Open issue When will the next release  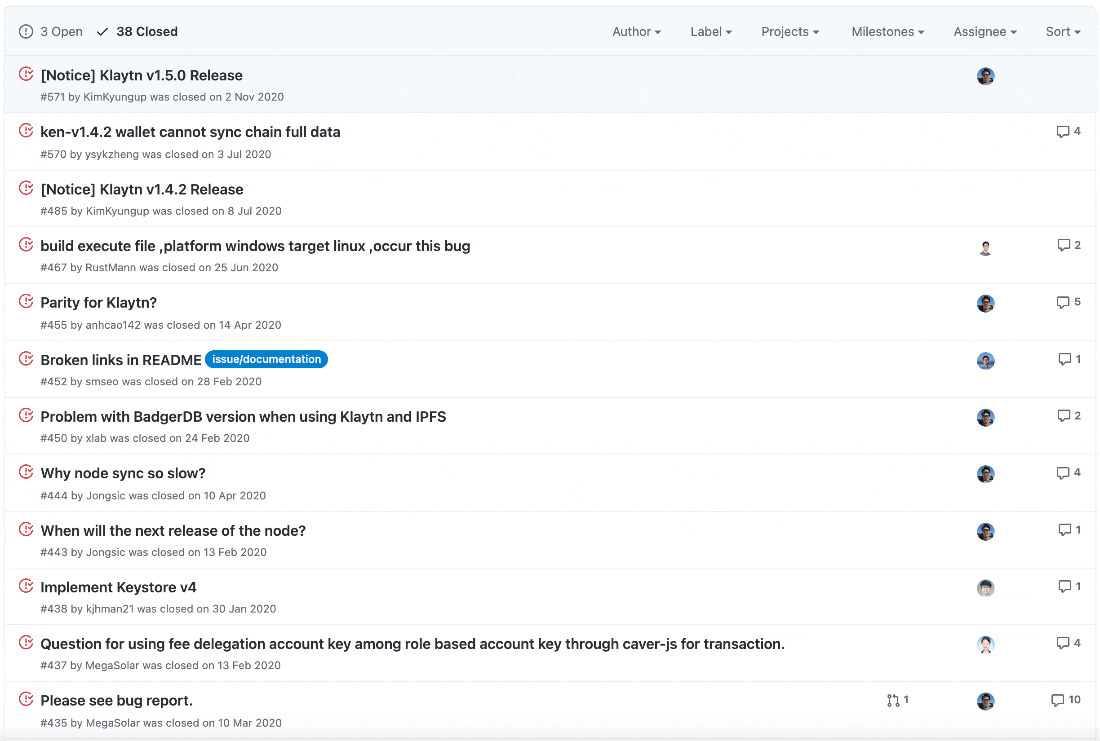click(x=173, y=530)
